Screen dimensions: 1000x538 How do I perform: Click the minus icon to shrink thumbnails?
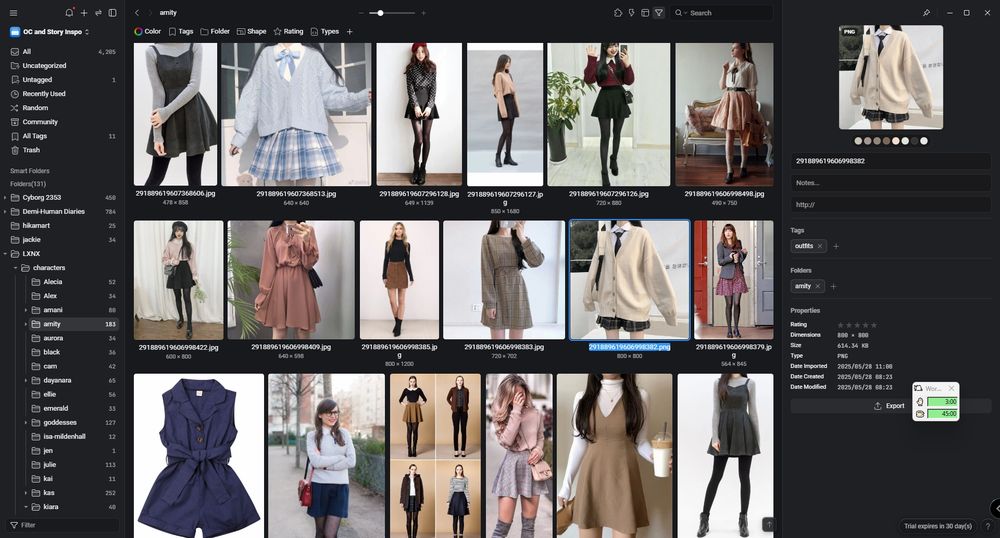point(362,13)
